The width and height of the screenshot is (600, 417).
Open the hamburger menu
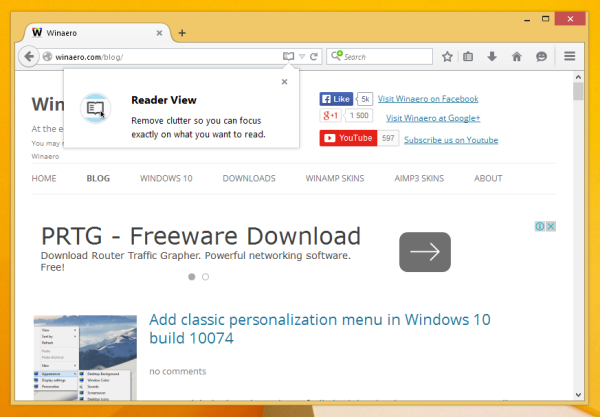coord(569,56)
